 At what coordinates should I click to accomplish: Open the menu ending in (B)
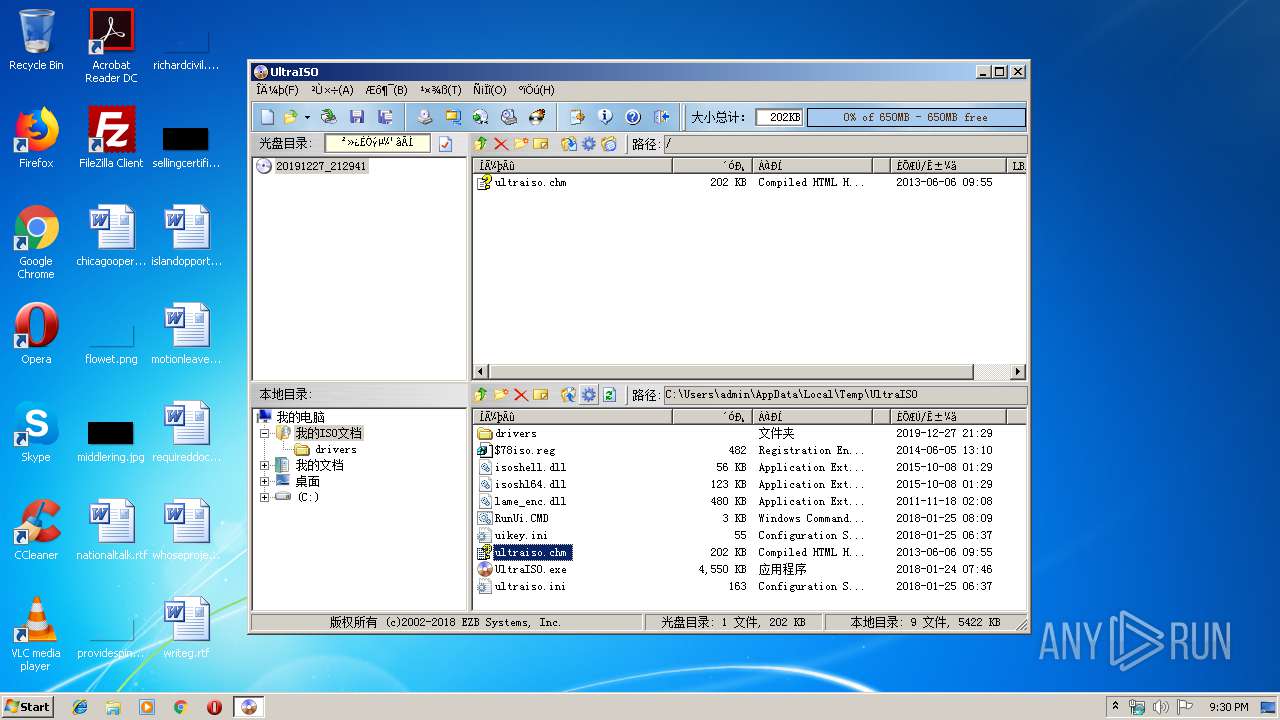[386, 90]
